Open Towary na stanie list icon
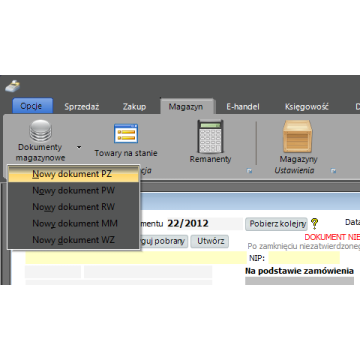The height and width of the screenshot is (360, 360). (126, 134)
